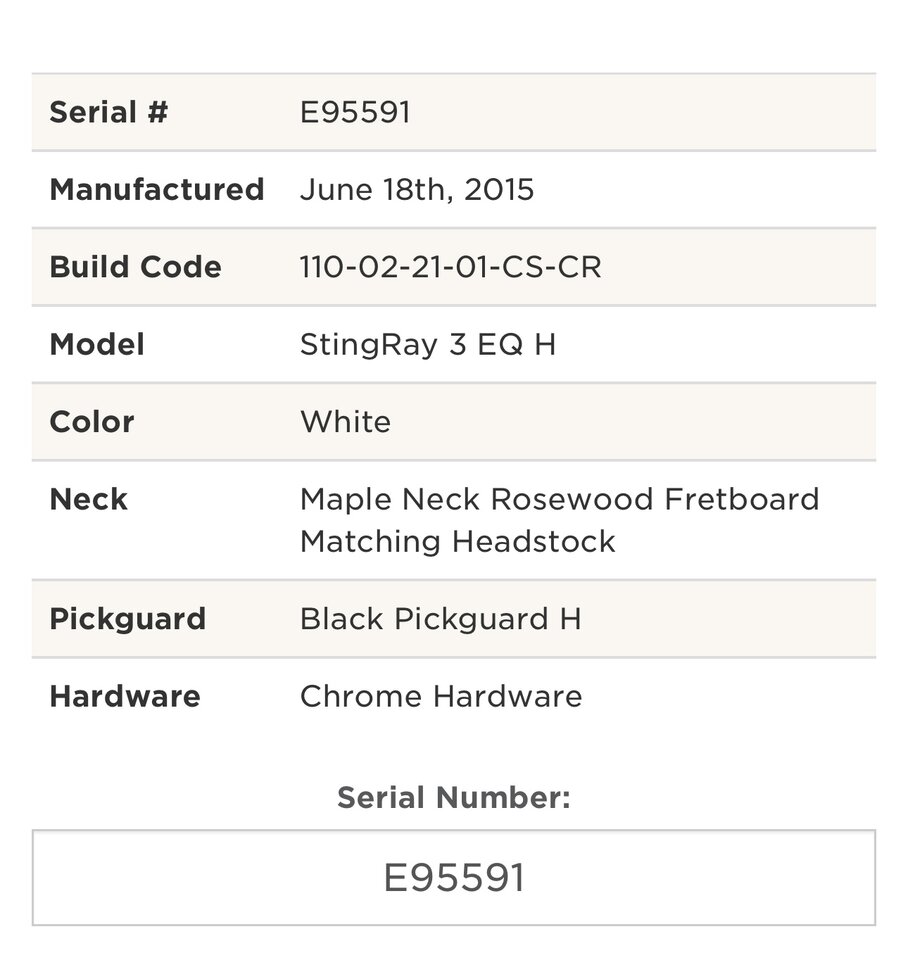Click the Matching Headstock line

[457, 542]
